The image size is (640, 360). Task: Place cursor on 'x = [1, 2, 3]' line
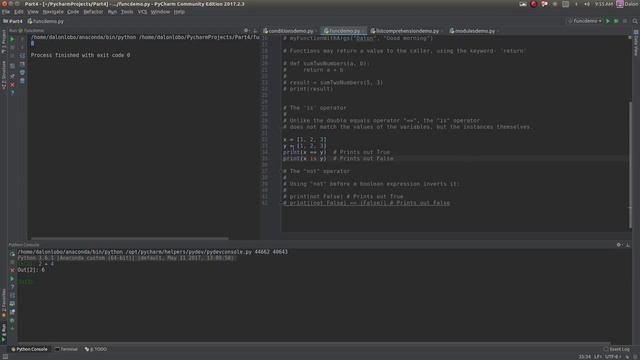click(304, 140)
